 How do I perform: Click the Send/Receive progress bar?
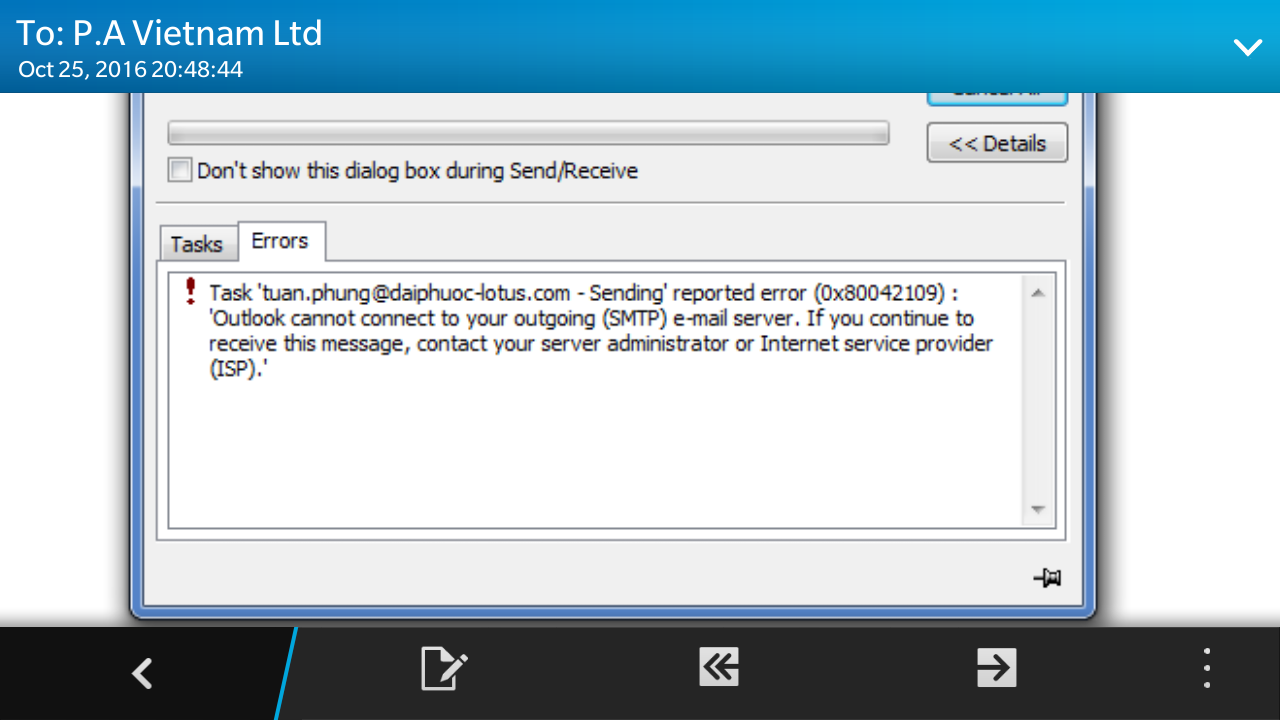click(528, 133)
